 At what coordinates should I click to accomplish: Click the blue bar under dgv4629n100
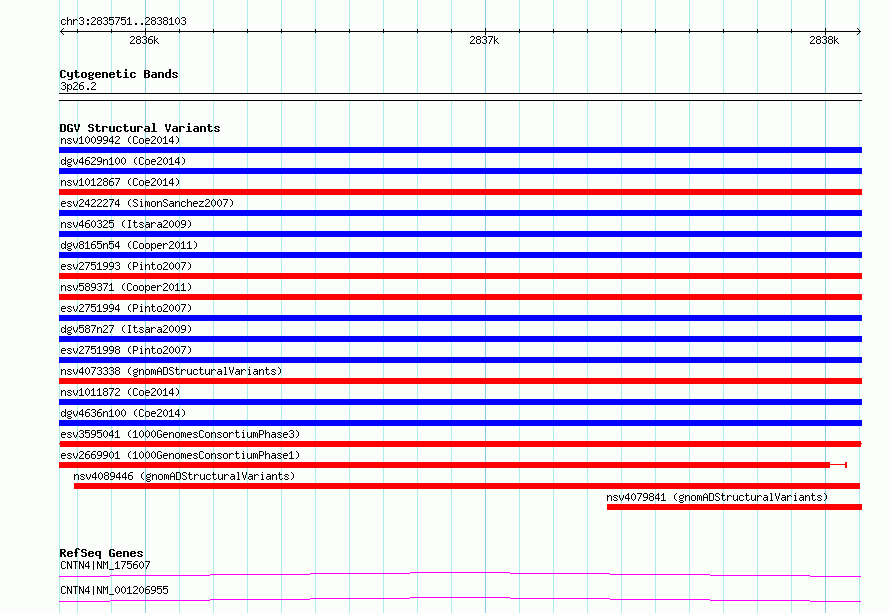(x=460, y=171)
